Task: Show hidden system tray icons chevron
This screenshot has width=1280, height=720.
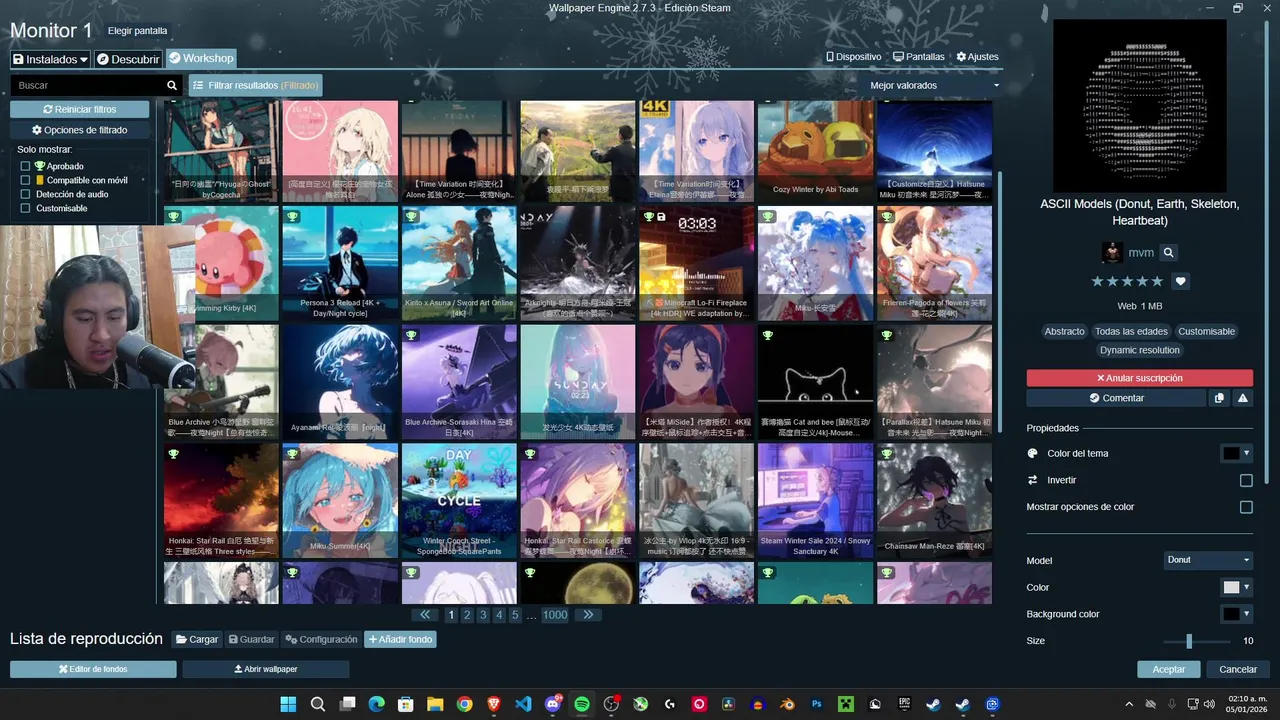Action: [x=1129, y=704]
